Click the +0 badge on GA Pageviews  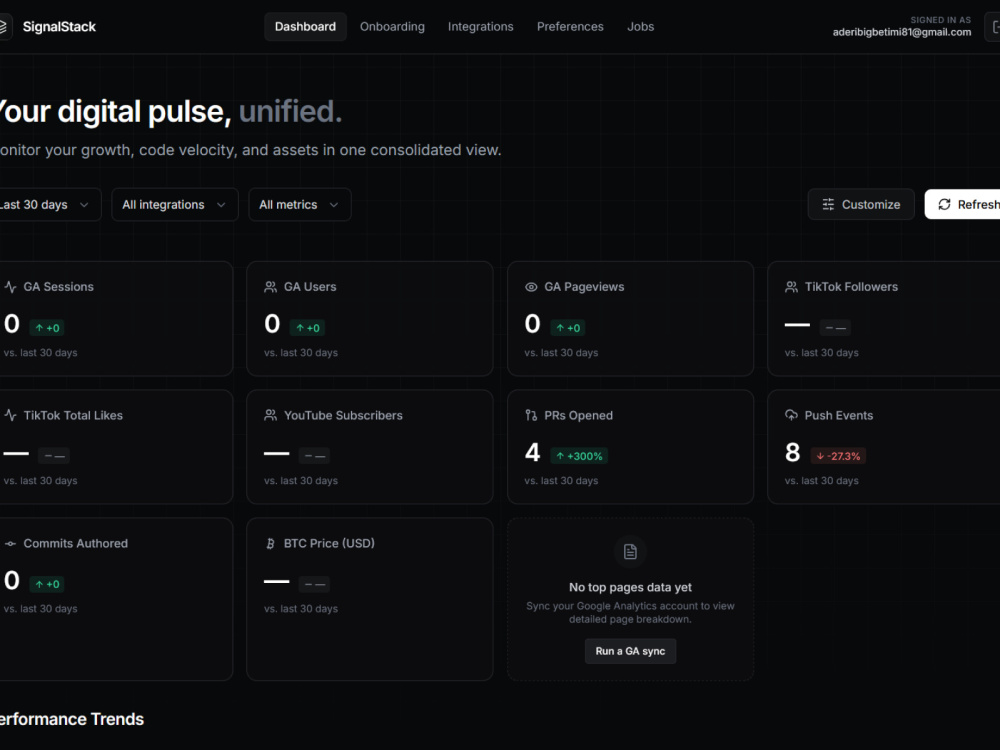point(568,328)
